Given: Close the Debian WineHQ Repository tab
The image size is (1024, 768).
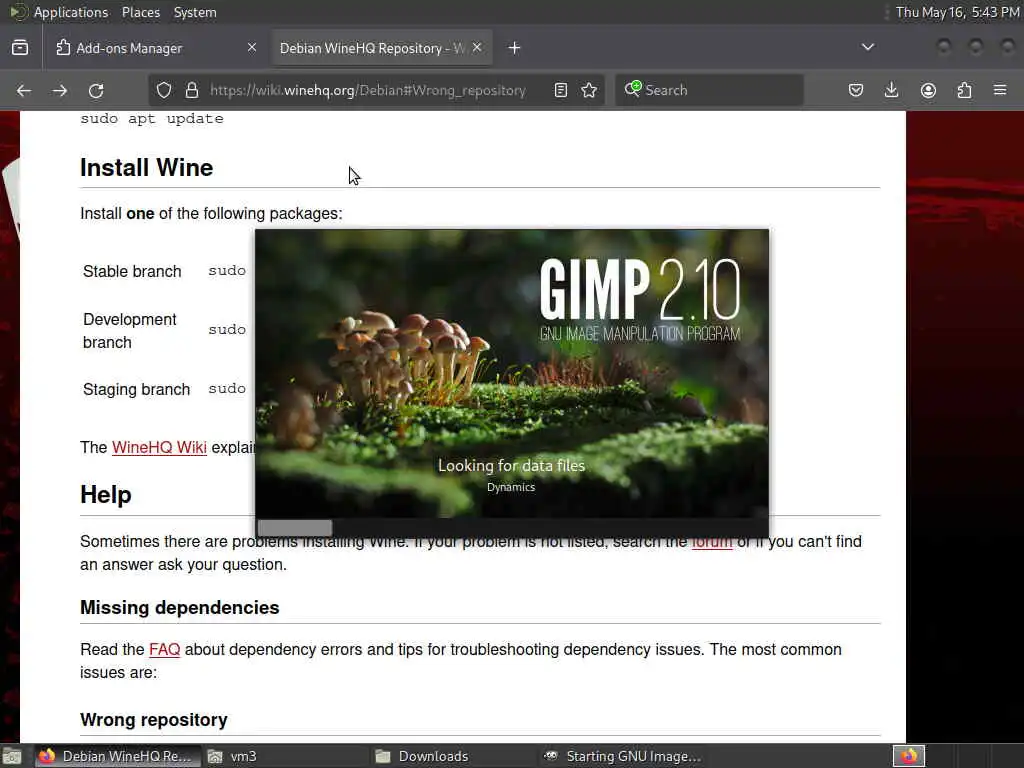Looking at the screenshot, I should (x=477, y=47).
